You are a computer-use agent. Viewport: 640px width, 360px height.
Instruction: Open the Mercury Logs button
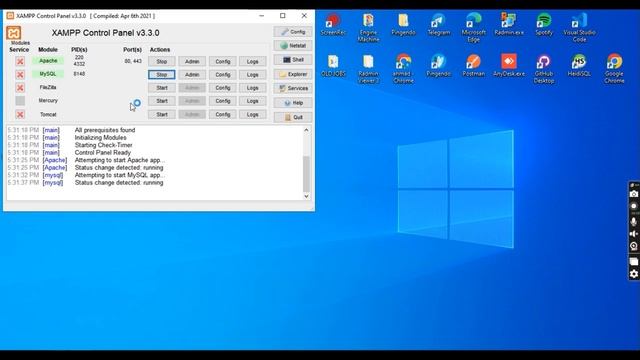[253, 101]
